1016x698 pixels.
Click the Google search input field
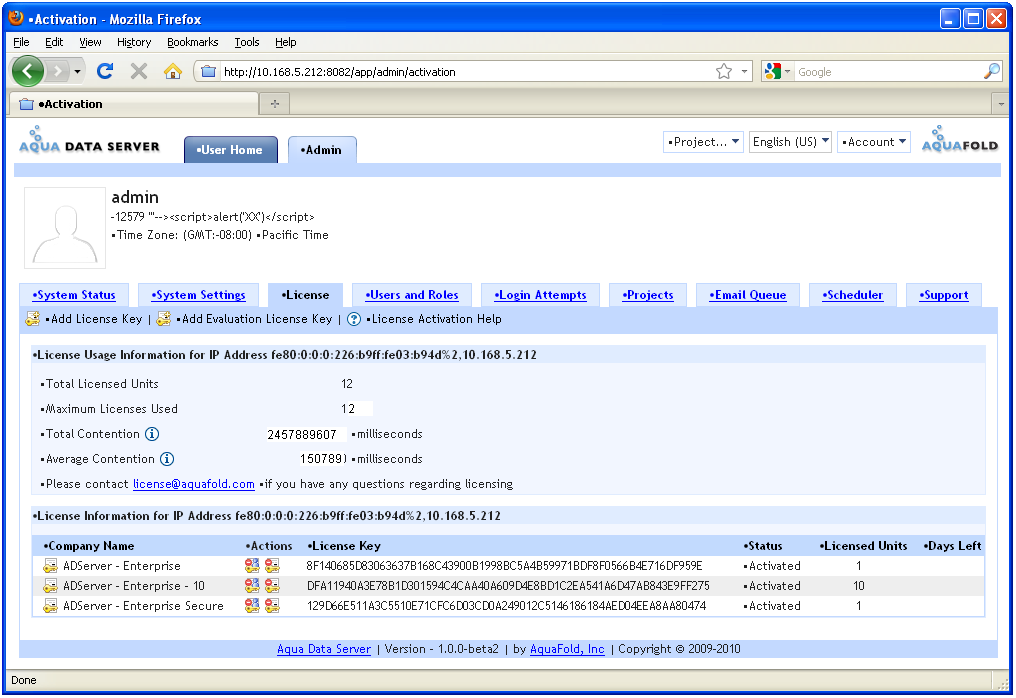pyautogui.click(x=888, y=72)
